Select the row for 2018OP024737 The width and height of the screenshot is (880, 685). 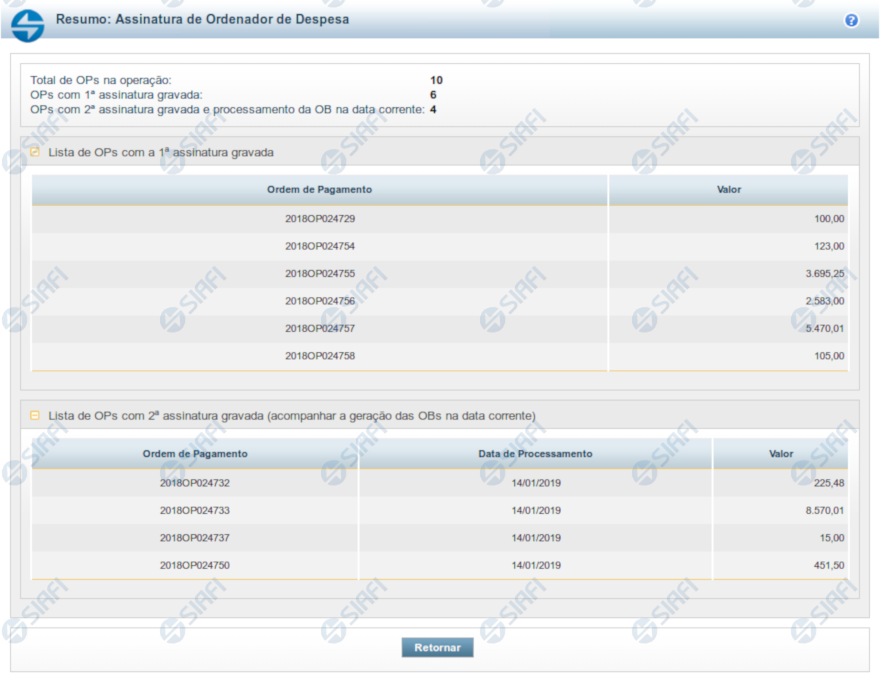(x=195, y=538)
